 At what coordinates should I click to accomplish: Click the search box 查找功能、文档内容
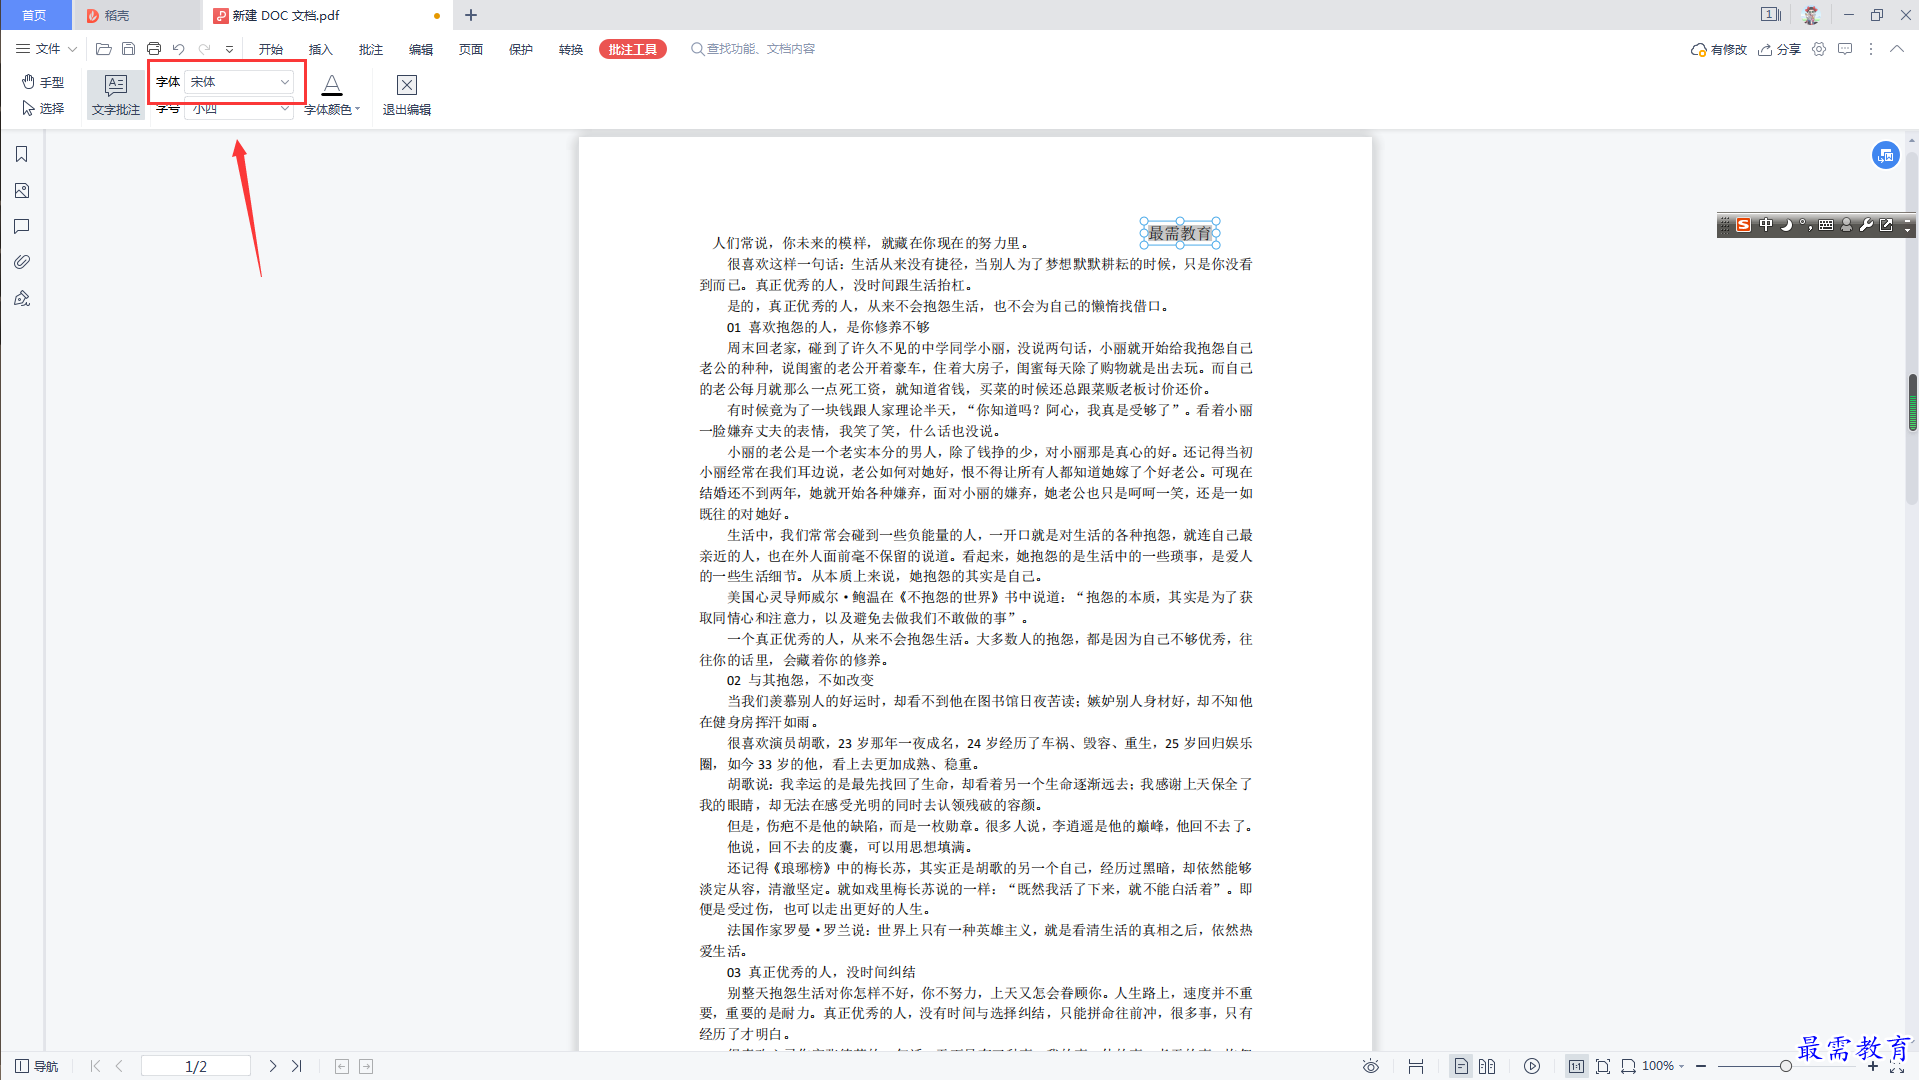pos(753,49)
